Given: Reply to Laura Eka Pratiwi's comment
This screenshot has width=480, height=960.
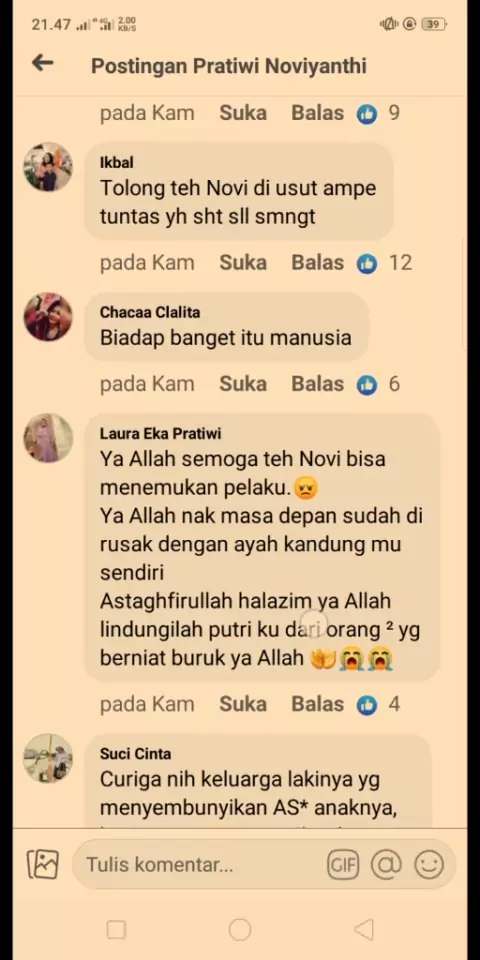Looking at the screenshot, I should point(317,704).
